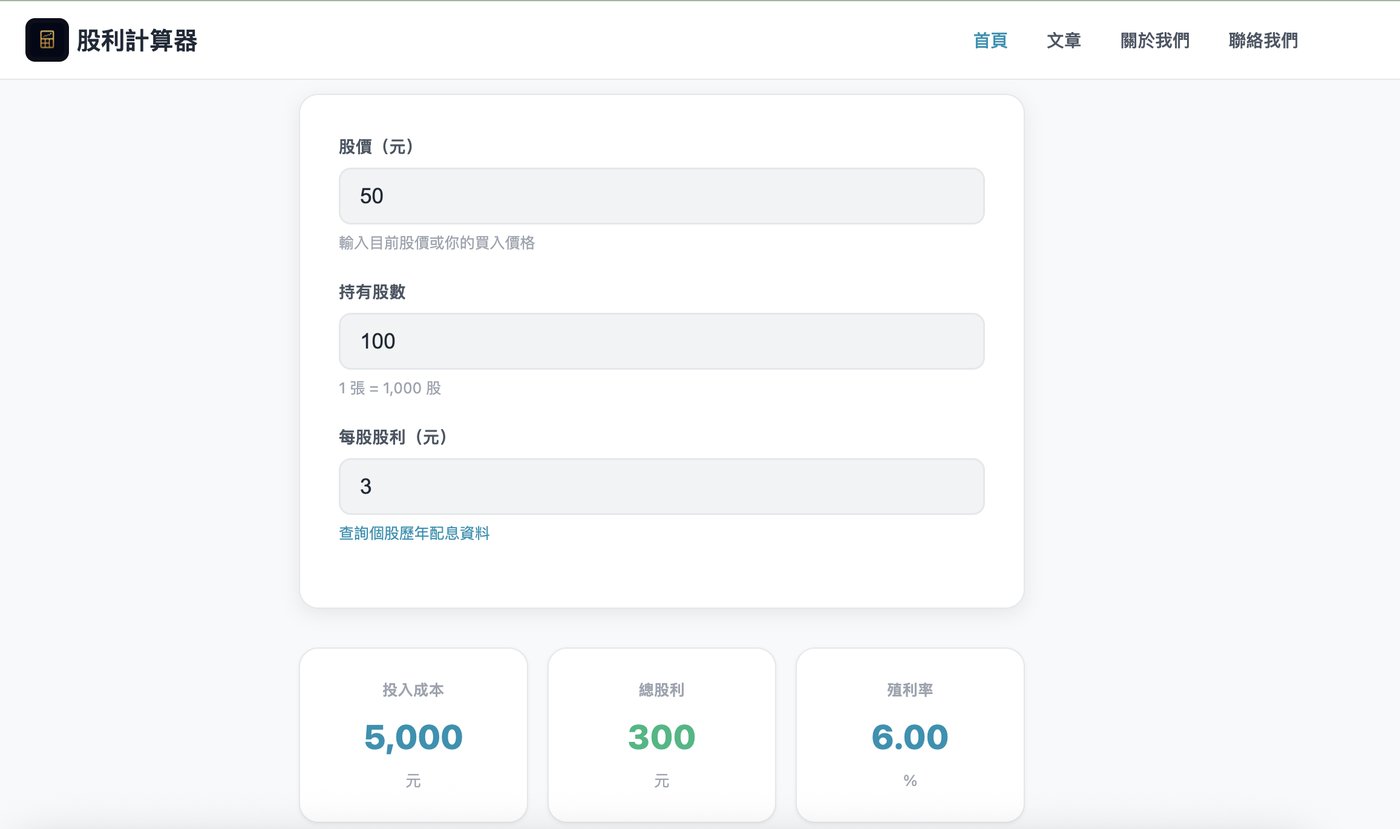Image resolution: width=1400 pixels, height=829 pixels.
Task: Click the 股利計算器 site title
Action: point(137,40)
